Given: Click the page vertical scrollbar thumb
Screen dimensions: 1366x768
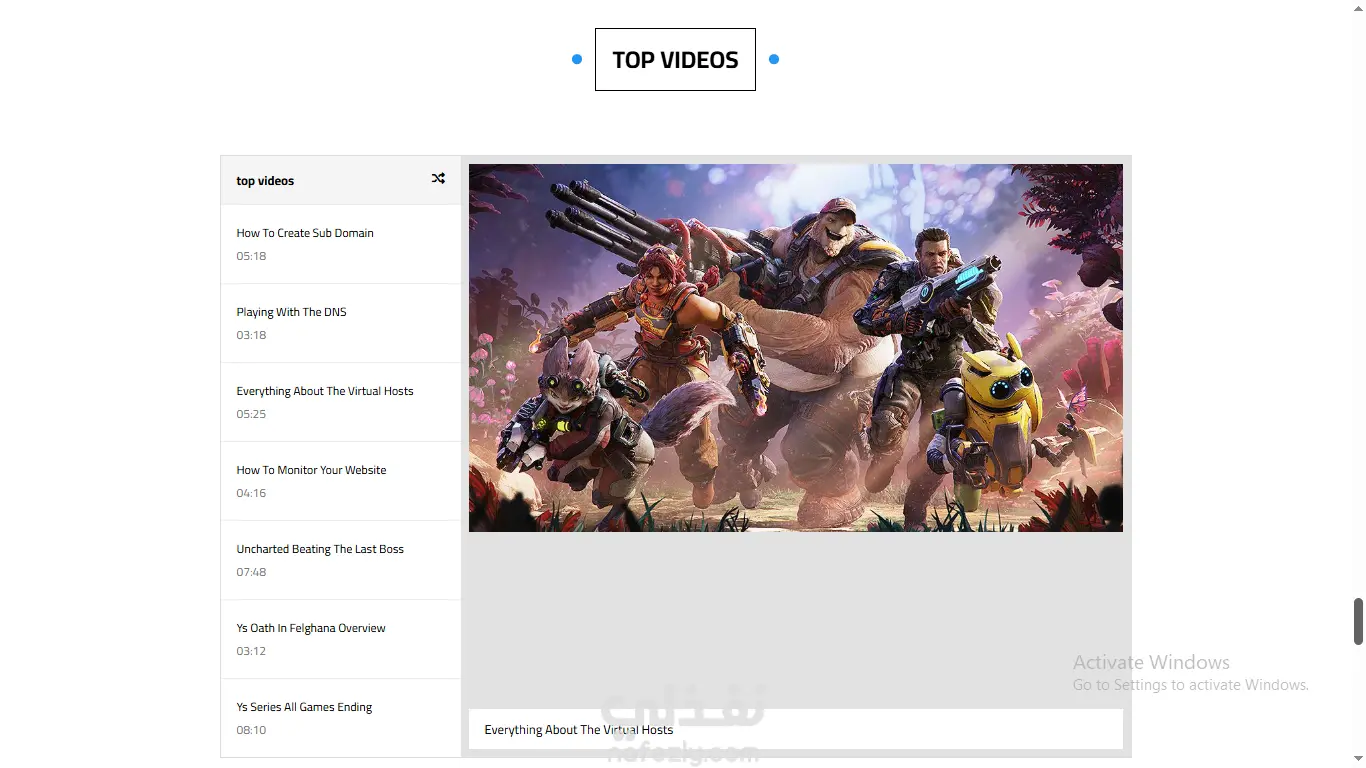Looking at the screenshot, I should (x=1358, y=621).
